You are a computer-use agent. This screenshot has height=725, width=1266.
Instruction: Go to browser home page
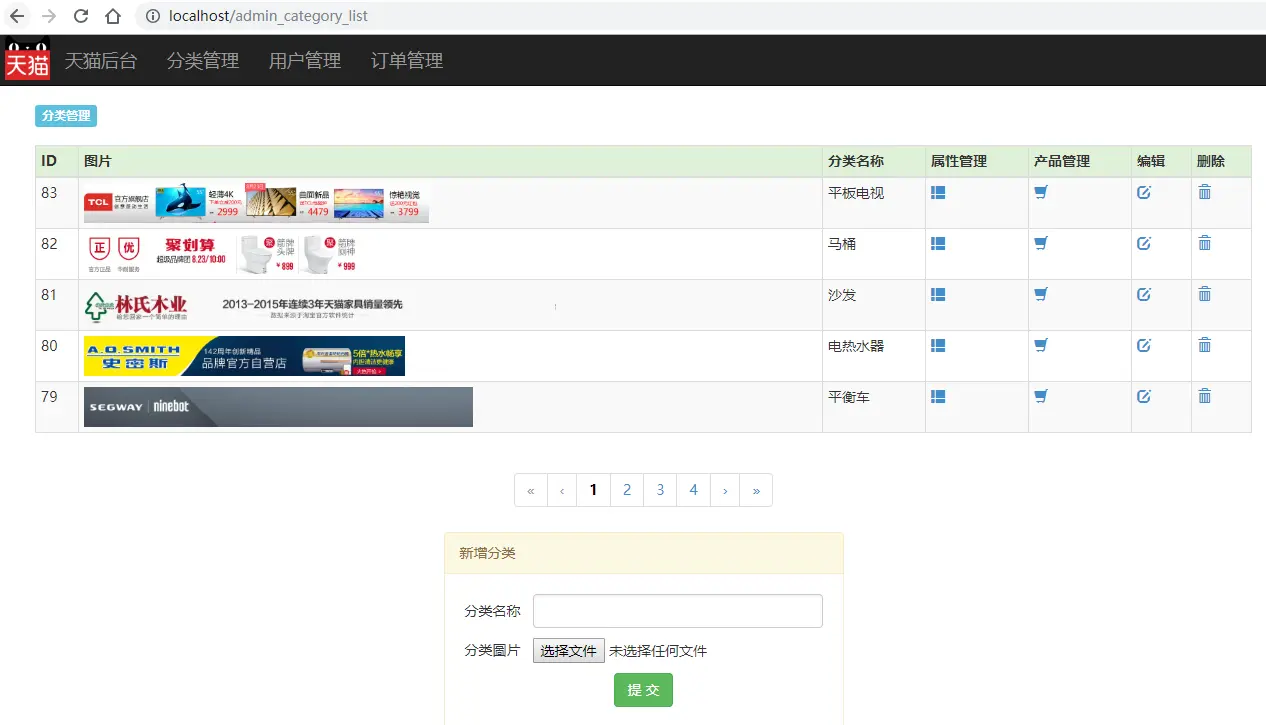click(x=113, y=16)
